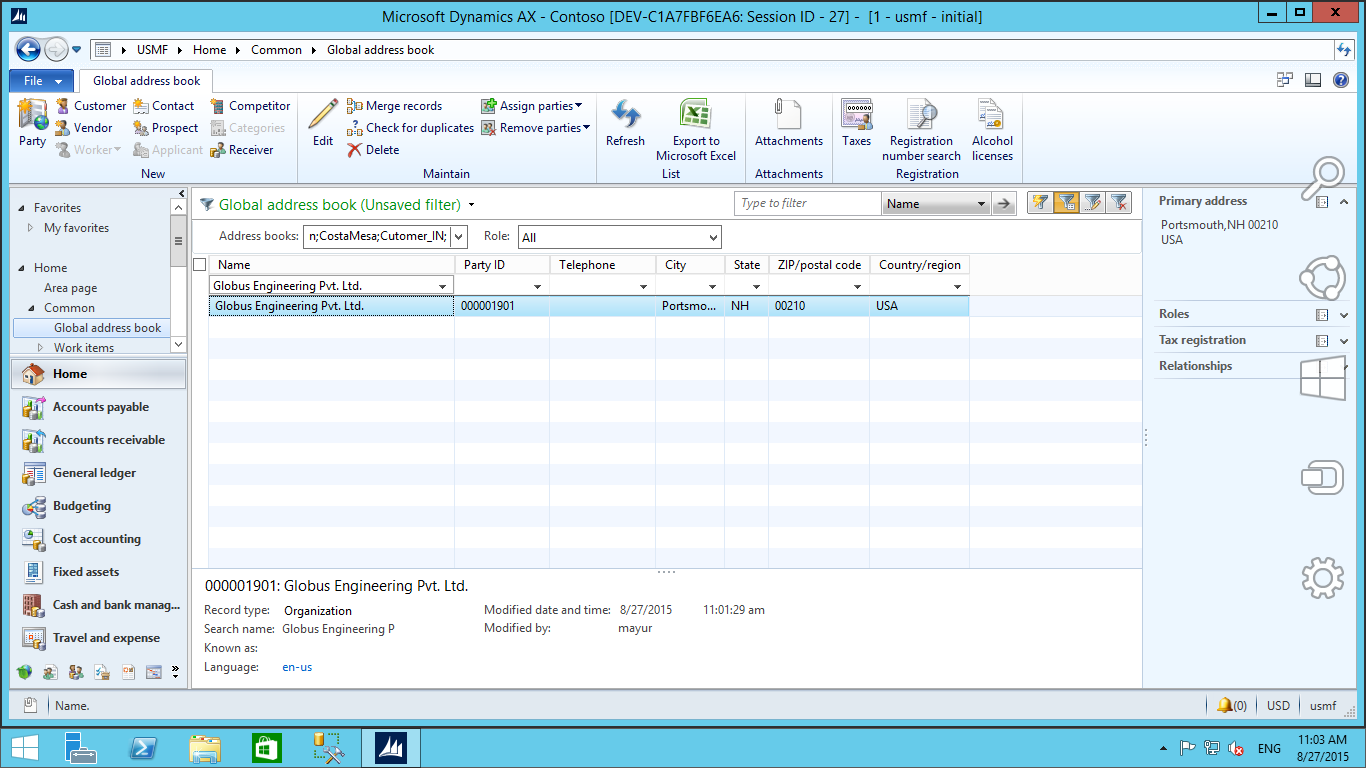Open the Help icon in title area

[x=1339, y=80]
